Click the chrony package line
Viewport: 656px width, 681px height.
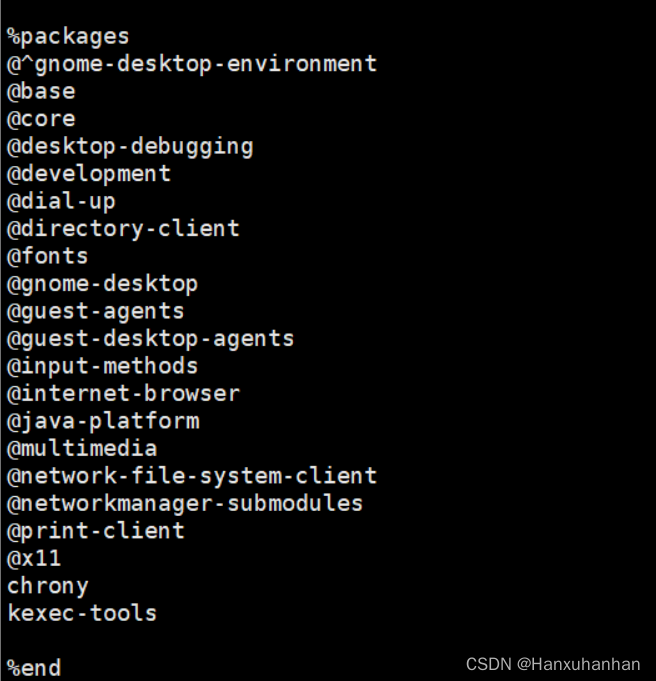click(x=48, y=586)
